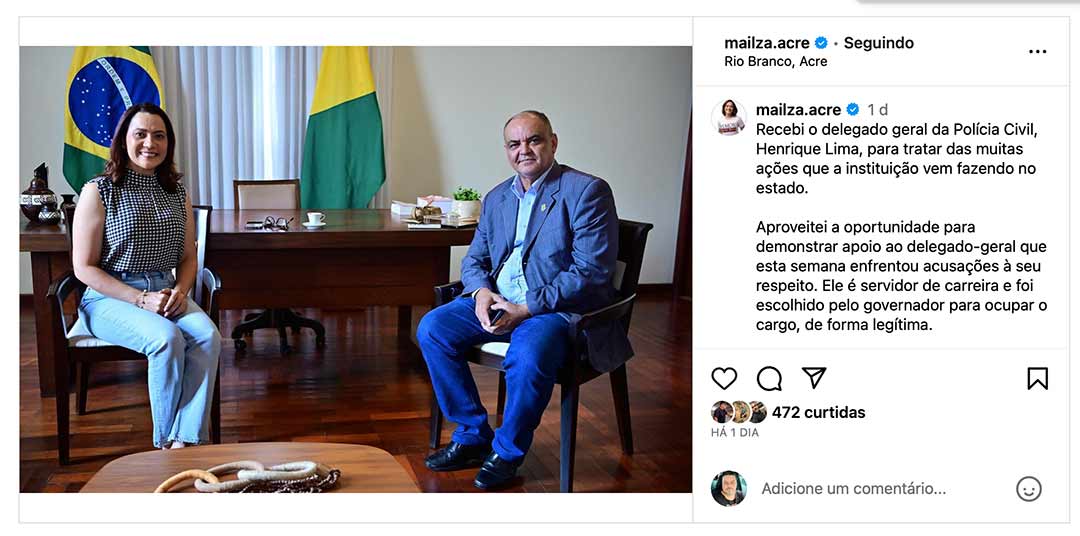The width and height of the screenshot is (1080, 536).
Task: Click the Adicione um comentário field
Action: (x=882, y=489)
